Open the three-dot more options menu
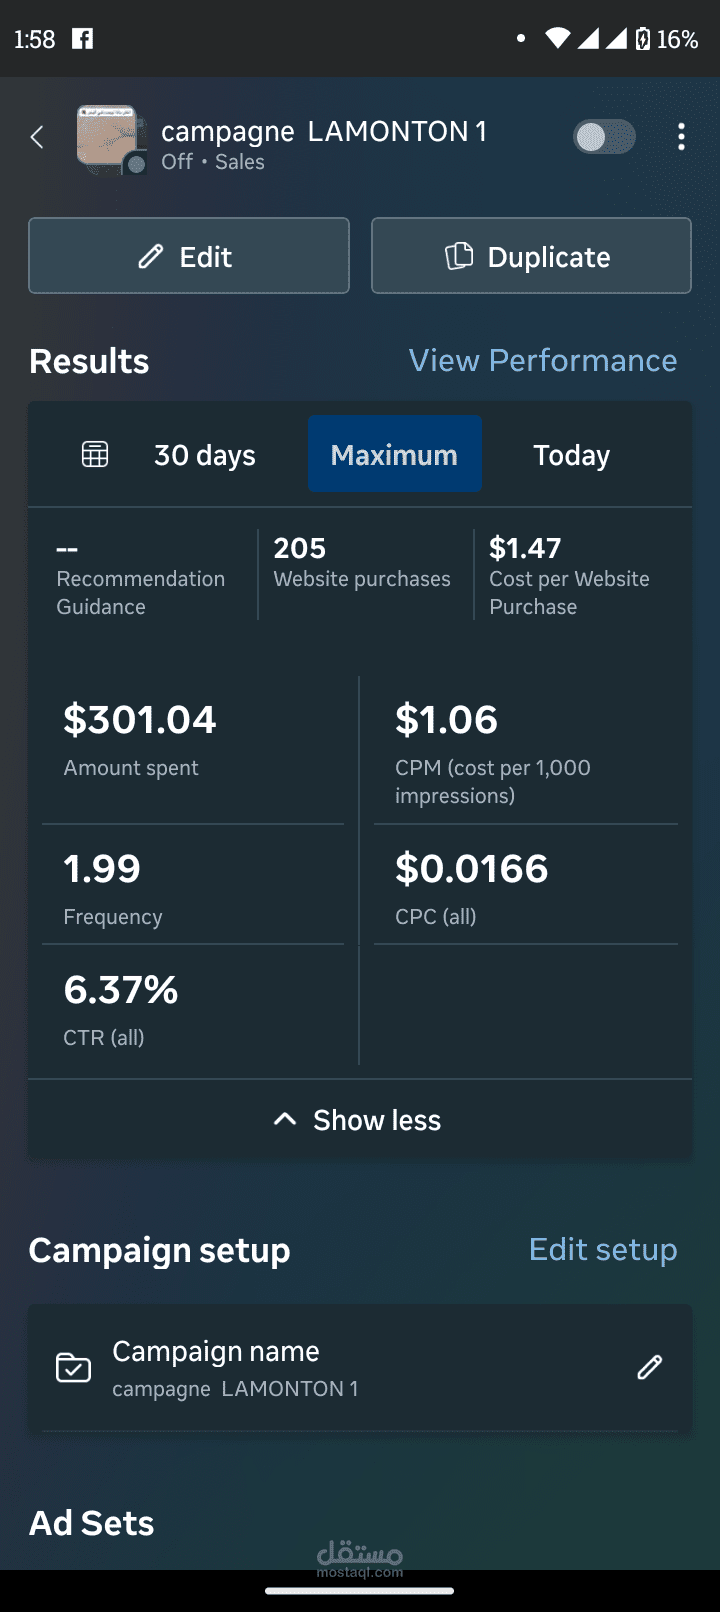The height and width of the screenshot is (1612, 720). tap(681, 137)
